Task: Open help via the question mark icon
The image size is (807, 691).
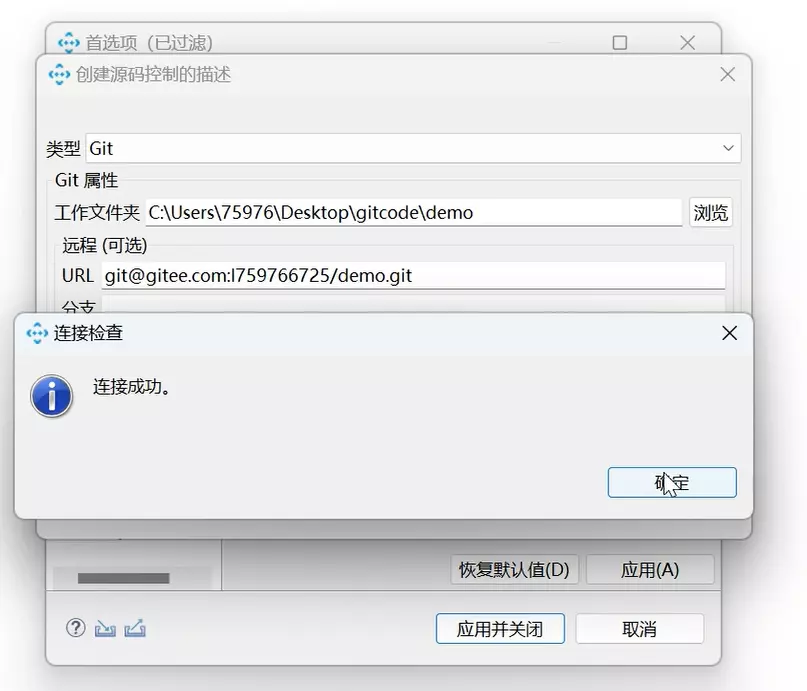Action: click(76, 628)
